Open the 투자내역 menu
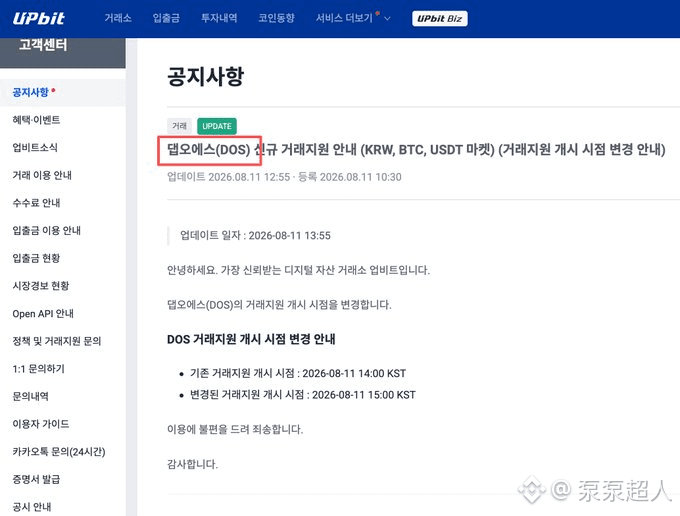 219,18
